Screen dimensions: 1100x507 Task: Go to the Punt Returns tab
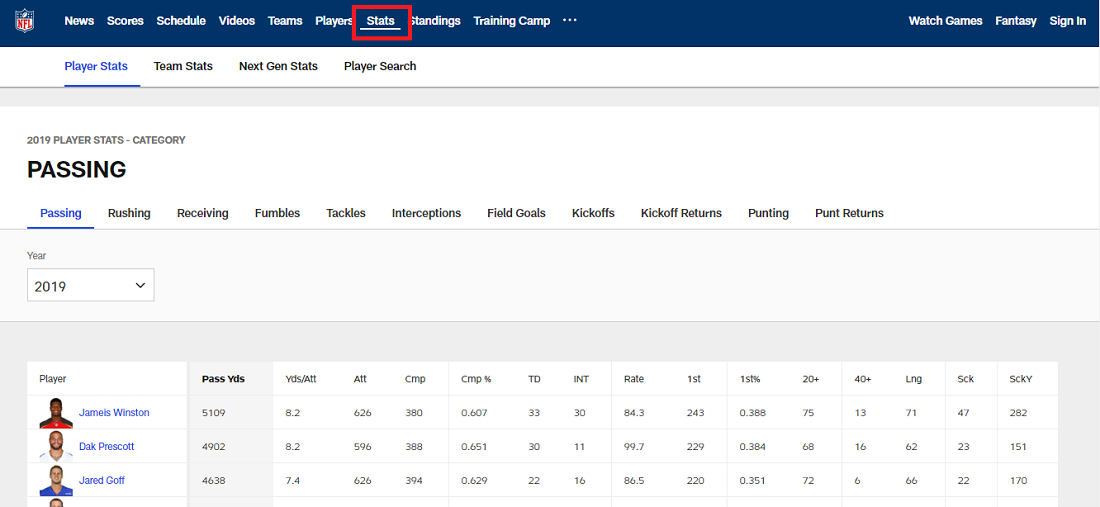(x=849, y=213)
